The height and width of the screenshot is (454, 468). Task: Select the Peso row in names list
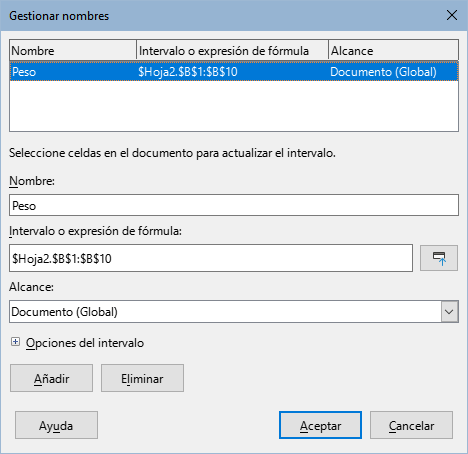click(x=234, y=71)
